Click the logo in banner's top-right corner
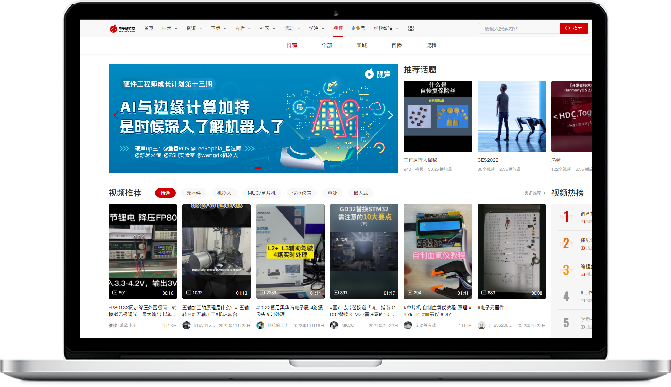This screenshot has height=387, width=671. (377, 74)
